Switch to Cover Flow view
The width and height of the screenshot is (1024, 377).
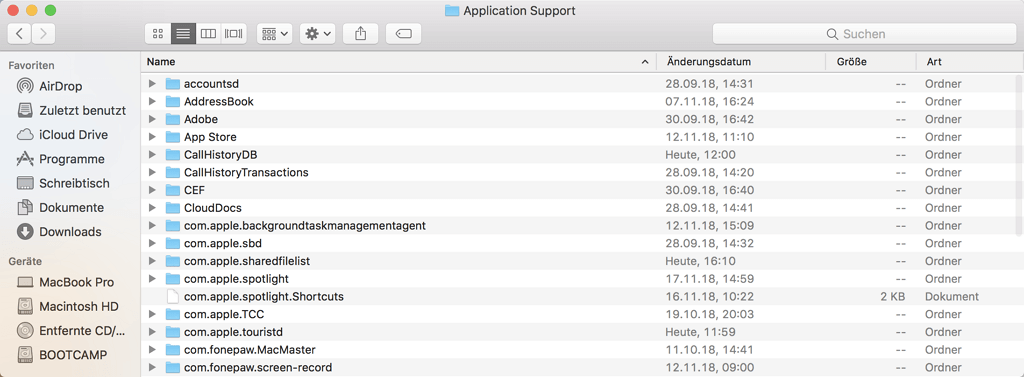[x=234, y=34]
